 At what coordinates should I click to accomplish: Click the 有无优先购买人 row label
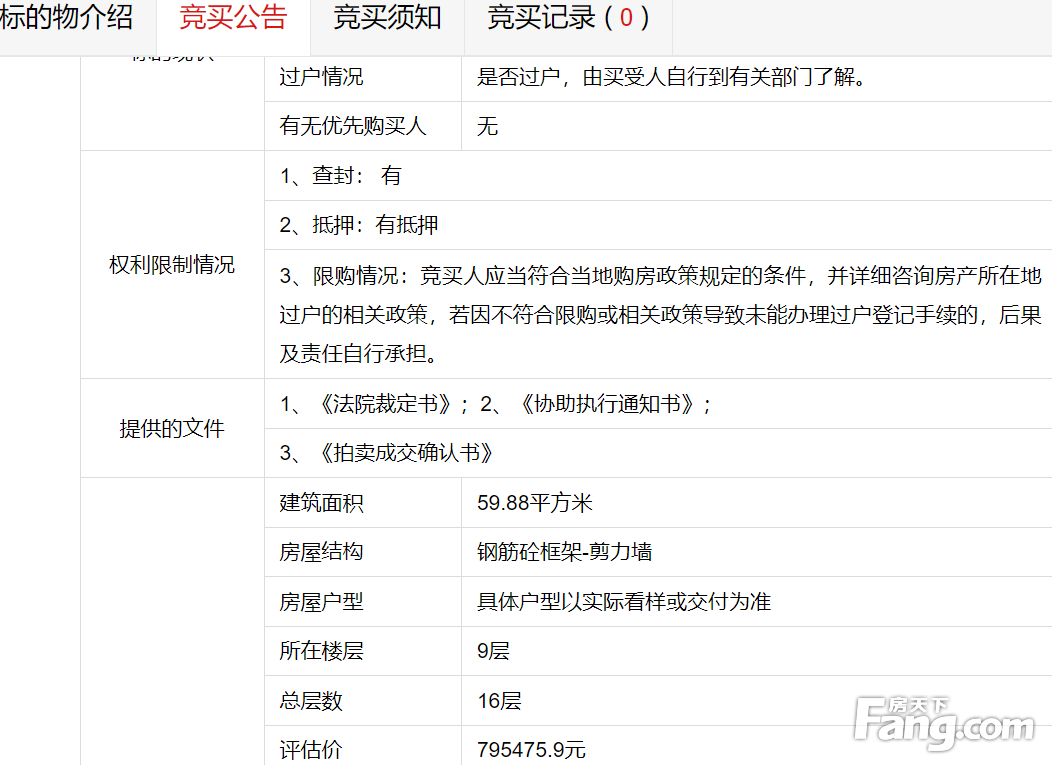click(x=353, y=126)
